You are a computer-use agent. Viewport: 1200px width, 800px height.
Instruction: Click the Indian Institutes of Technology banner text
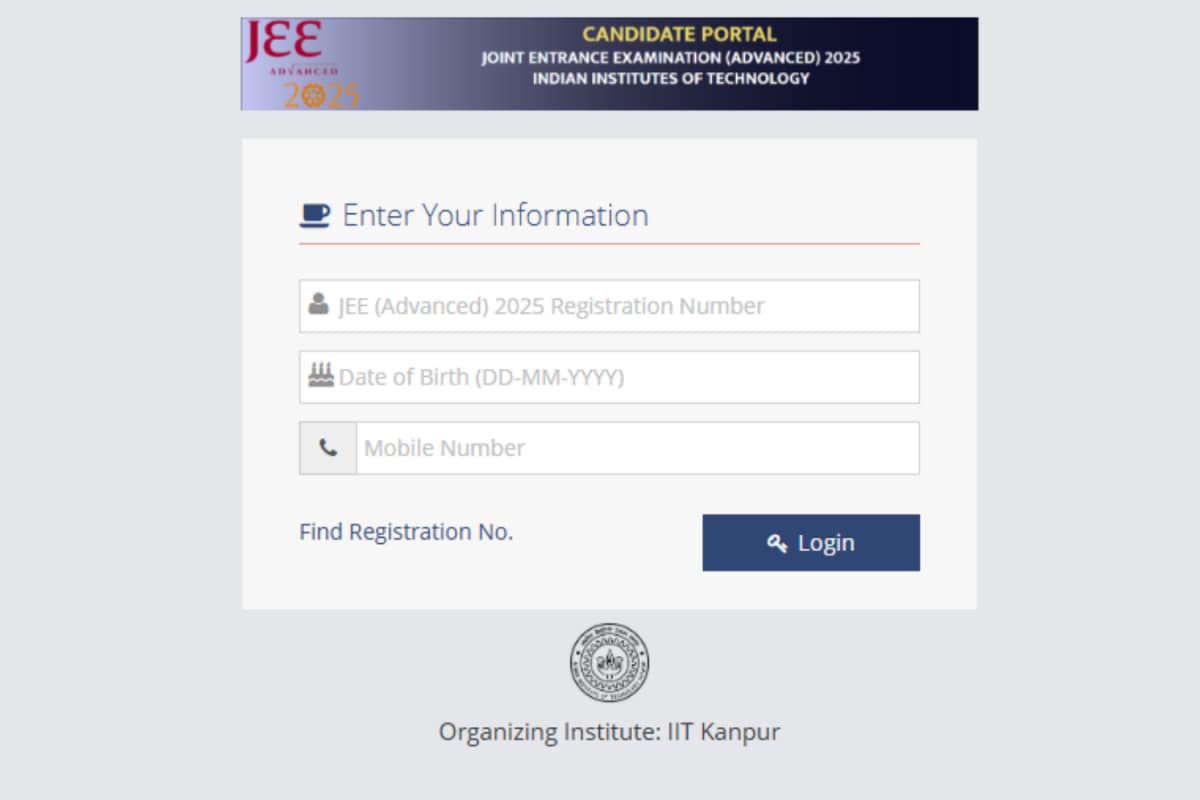pos(671,78)
